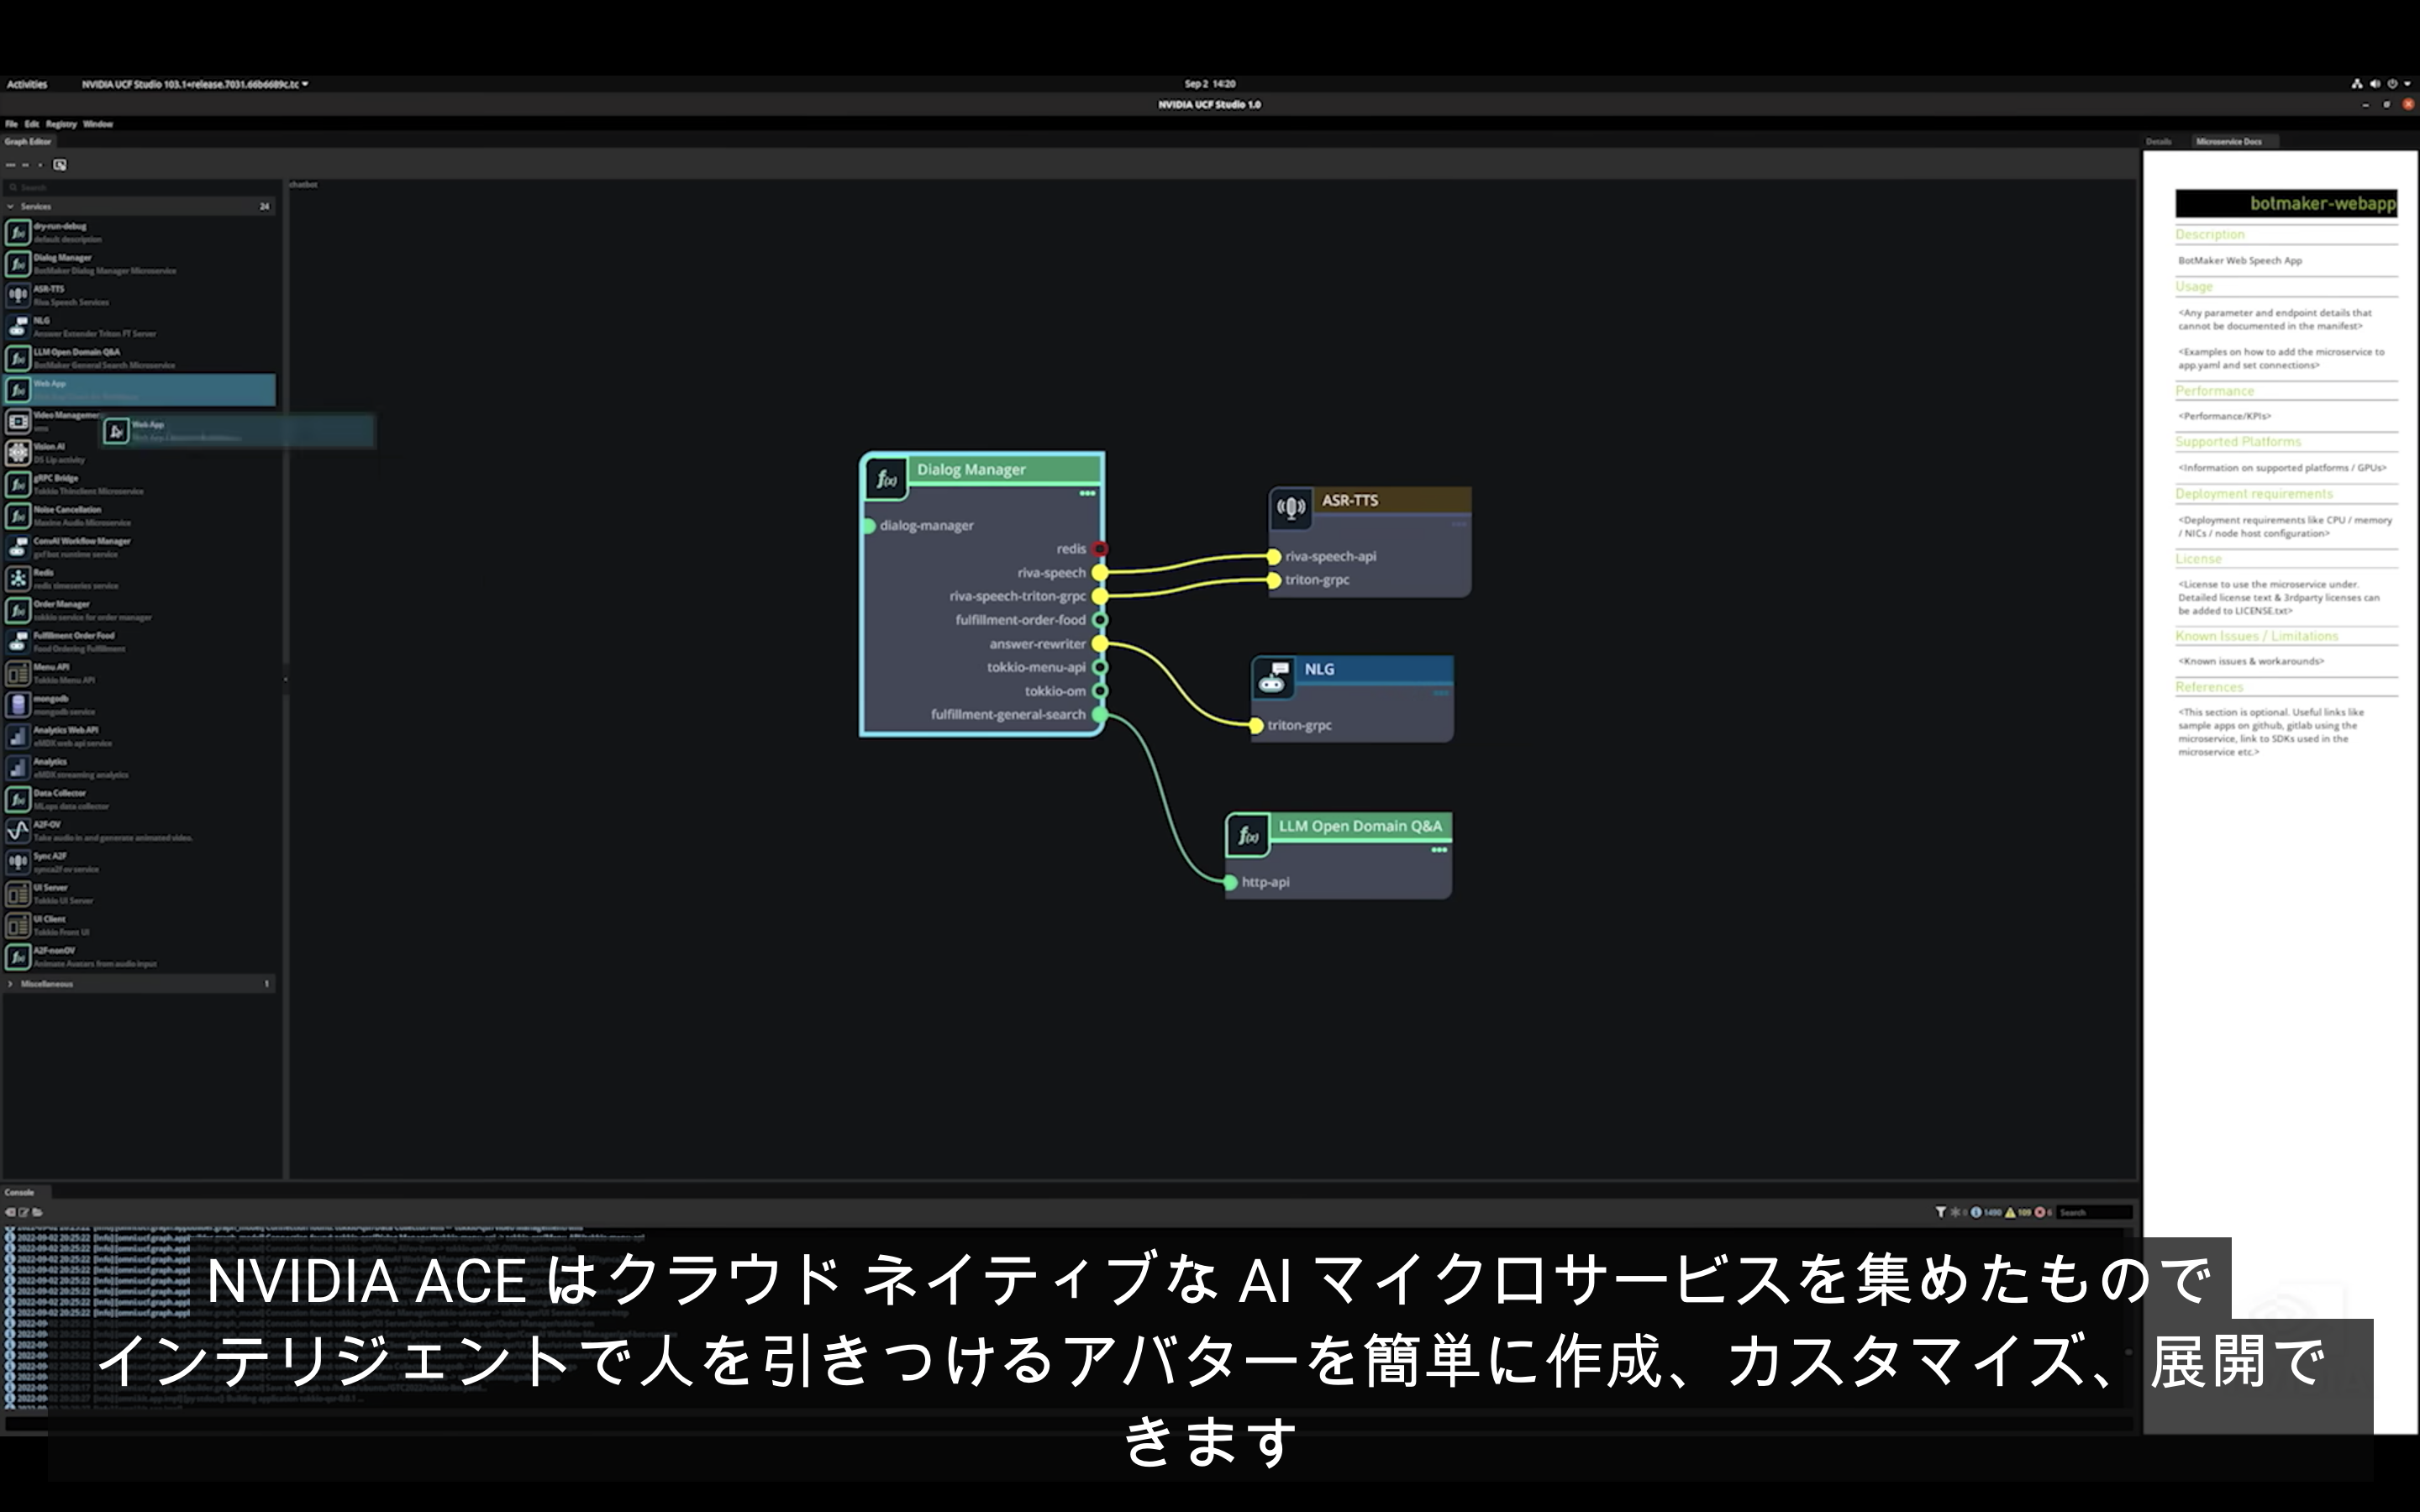
Task: Select Order Manager service in list
Action: (x=140, y=610)
